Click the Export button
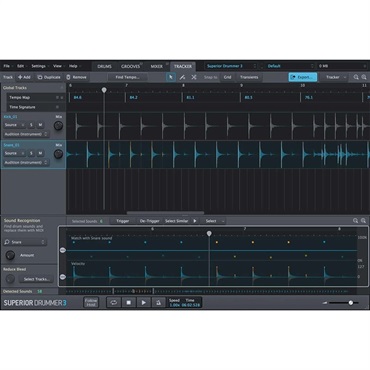This screenshot has width=370, height=370. pyautogui.click(x=303, y=77)
